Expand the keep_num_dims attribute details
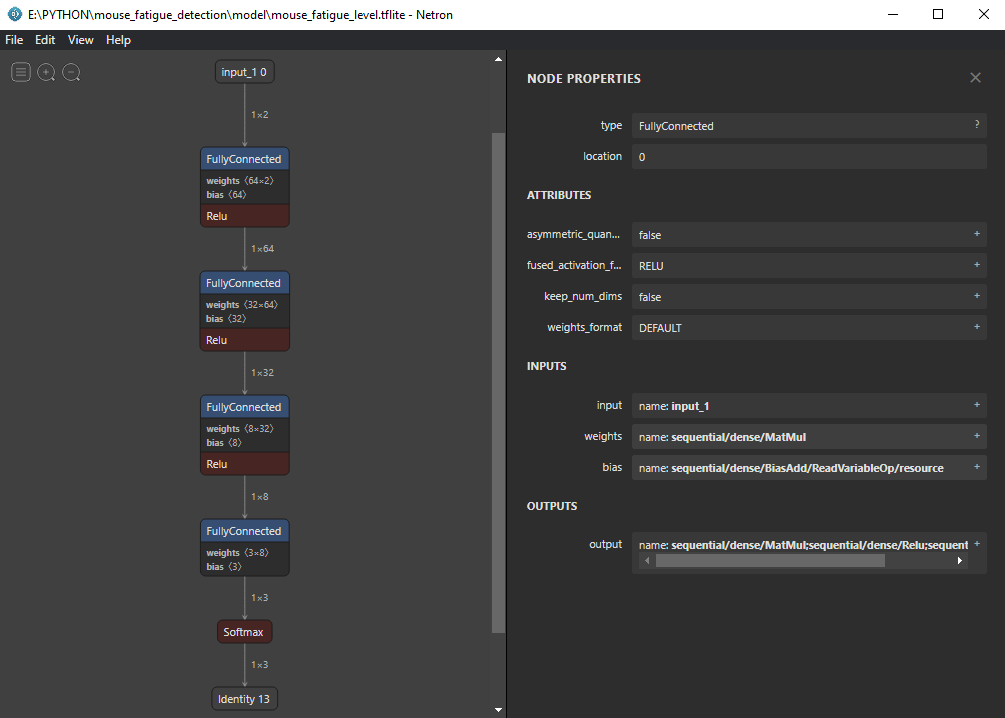Viewport: 1005px width, 718px height. pos(977,296)
